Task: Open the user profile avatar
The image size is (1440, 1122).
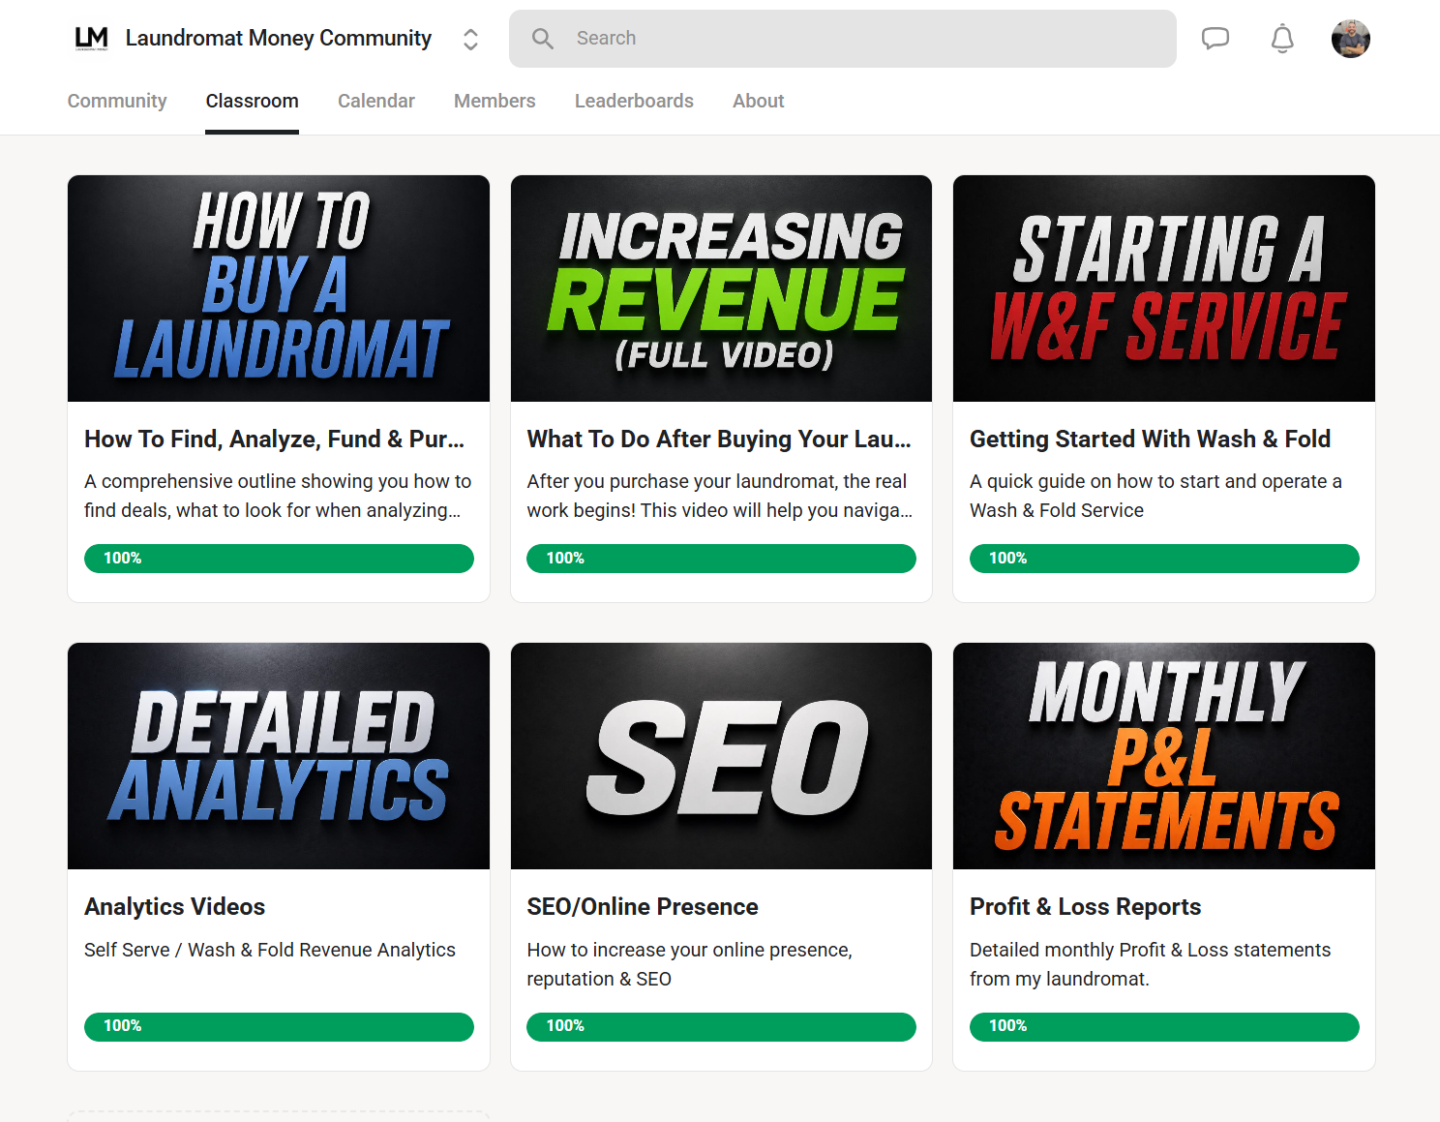Action: [x=1350, y=39]
